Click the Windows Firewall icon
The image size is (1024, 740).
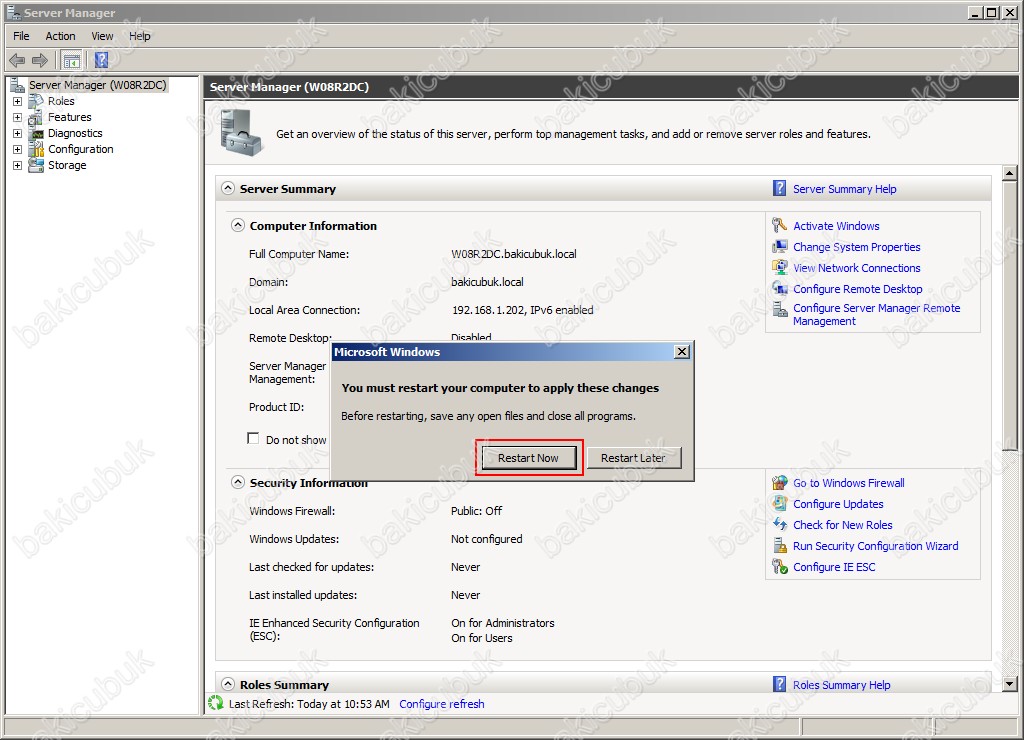(780, 483)
